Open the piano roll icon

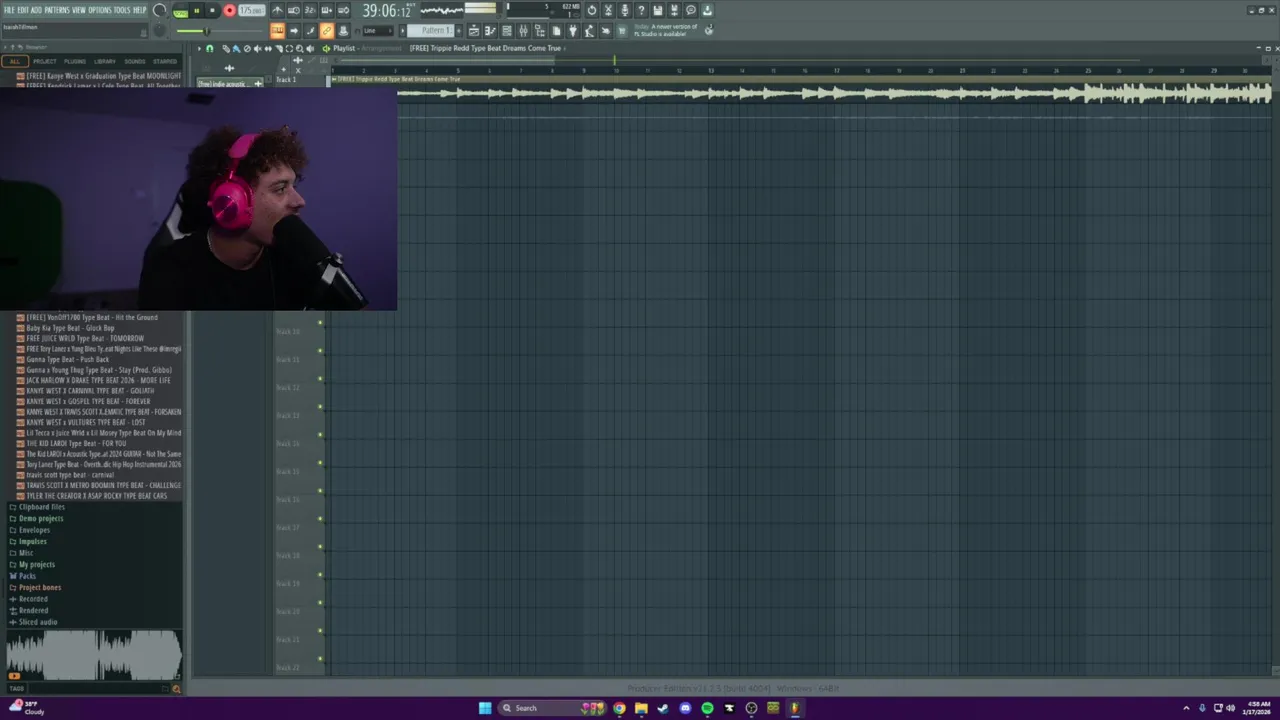point(490,31)
